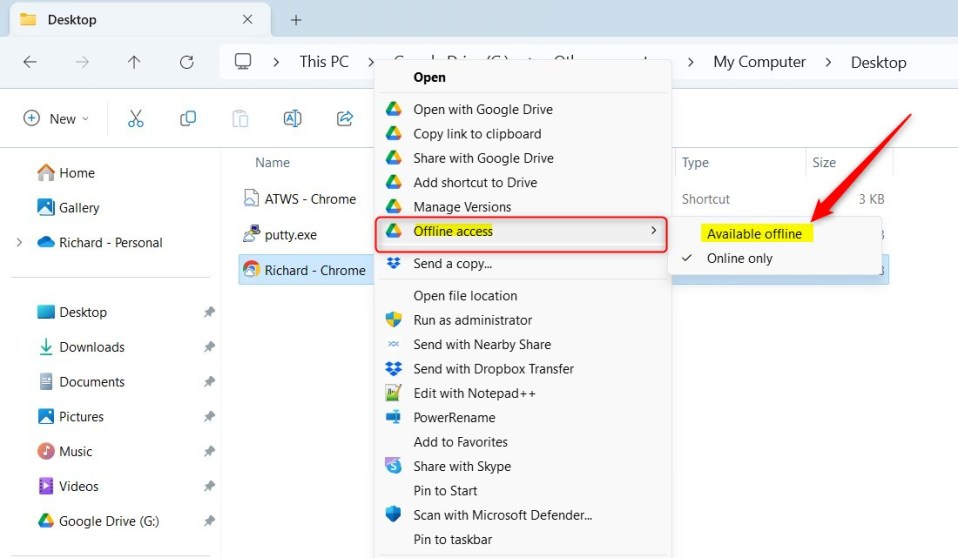Choose Pin to taskbar

click(522, 540)
